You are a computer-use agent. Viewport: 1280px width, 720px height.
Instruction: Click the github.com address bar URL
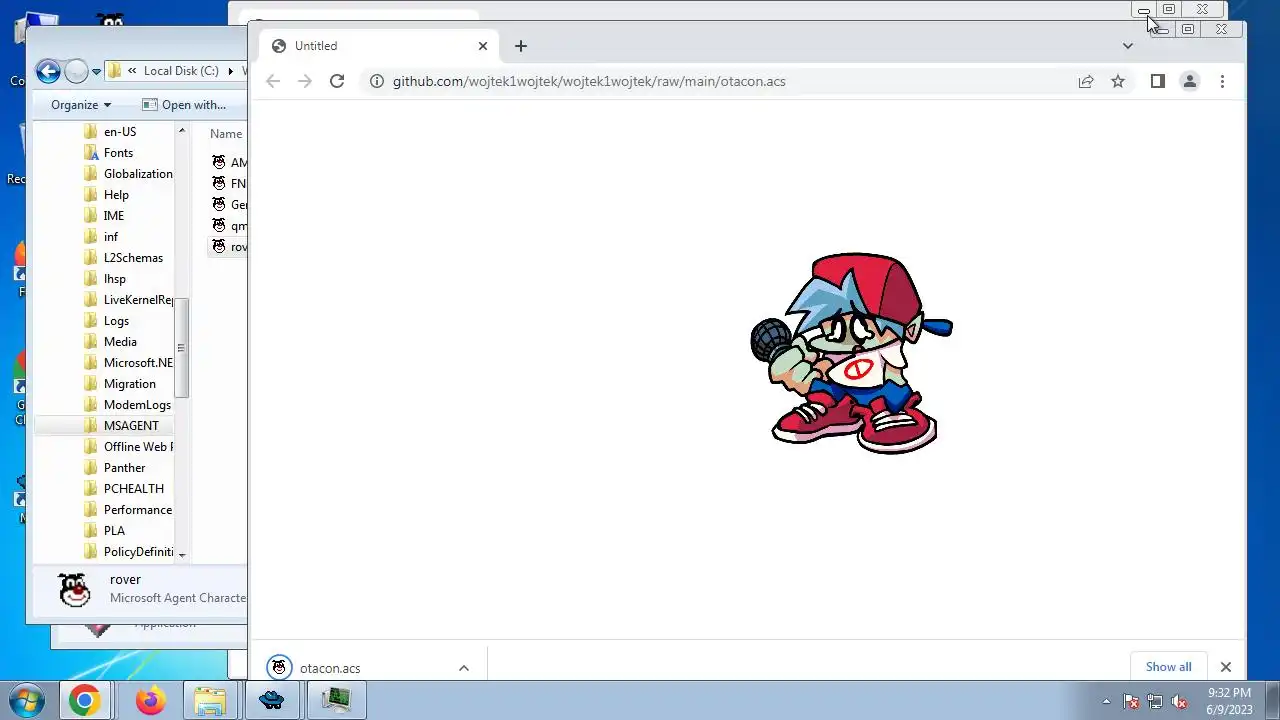(x=589, y=81)
